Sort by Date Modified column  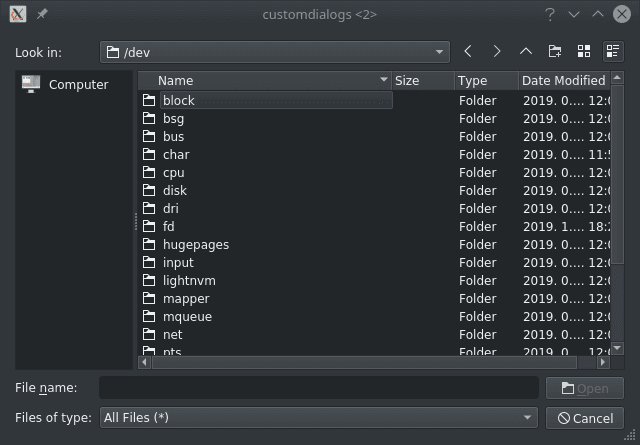click(563, 80)
